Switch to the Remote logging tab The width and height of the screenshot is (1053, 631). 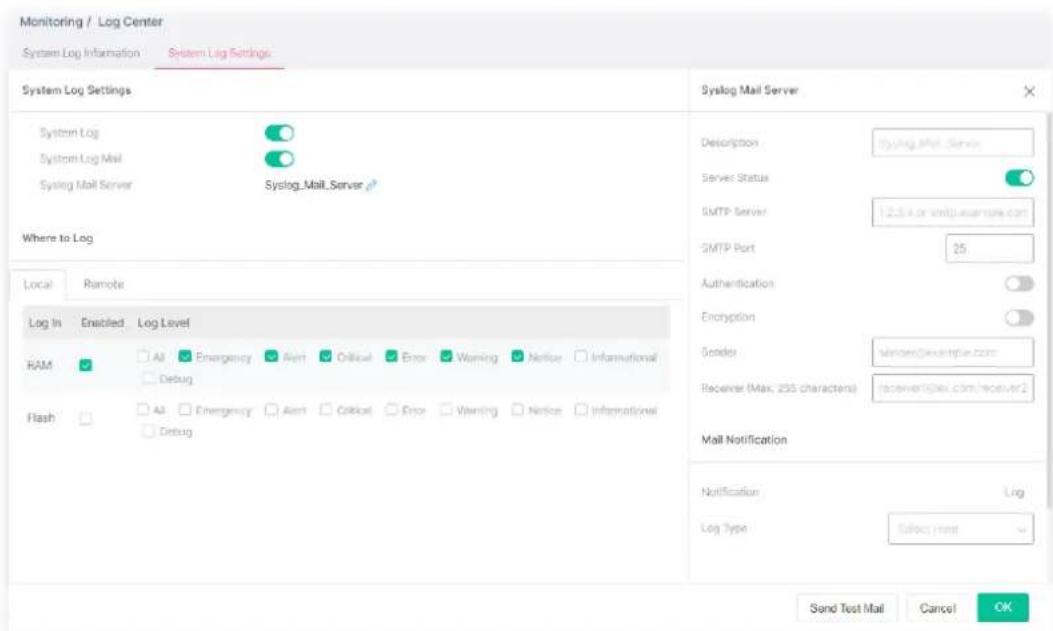[103, 285]
